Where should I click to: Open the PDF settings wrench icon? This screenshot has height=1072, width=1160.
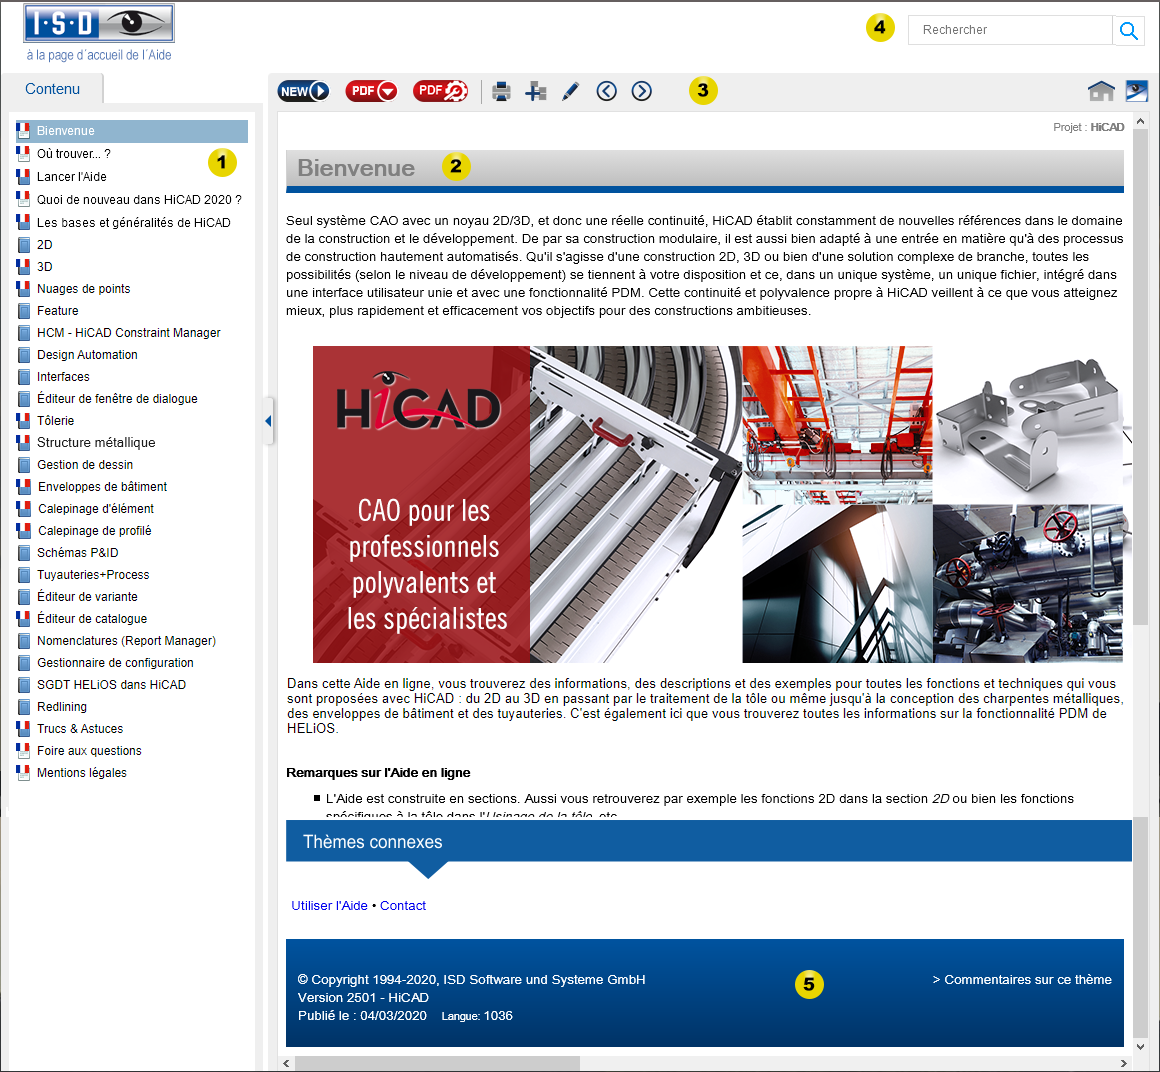coord(440,91)
